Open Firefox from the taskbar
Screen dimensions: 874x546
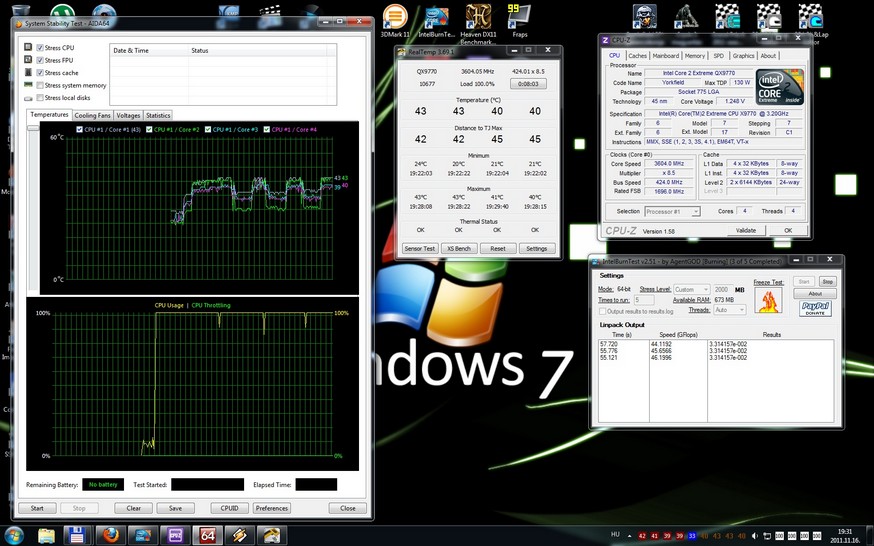click(x=111, y=535)
